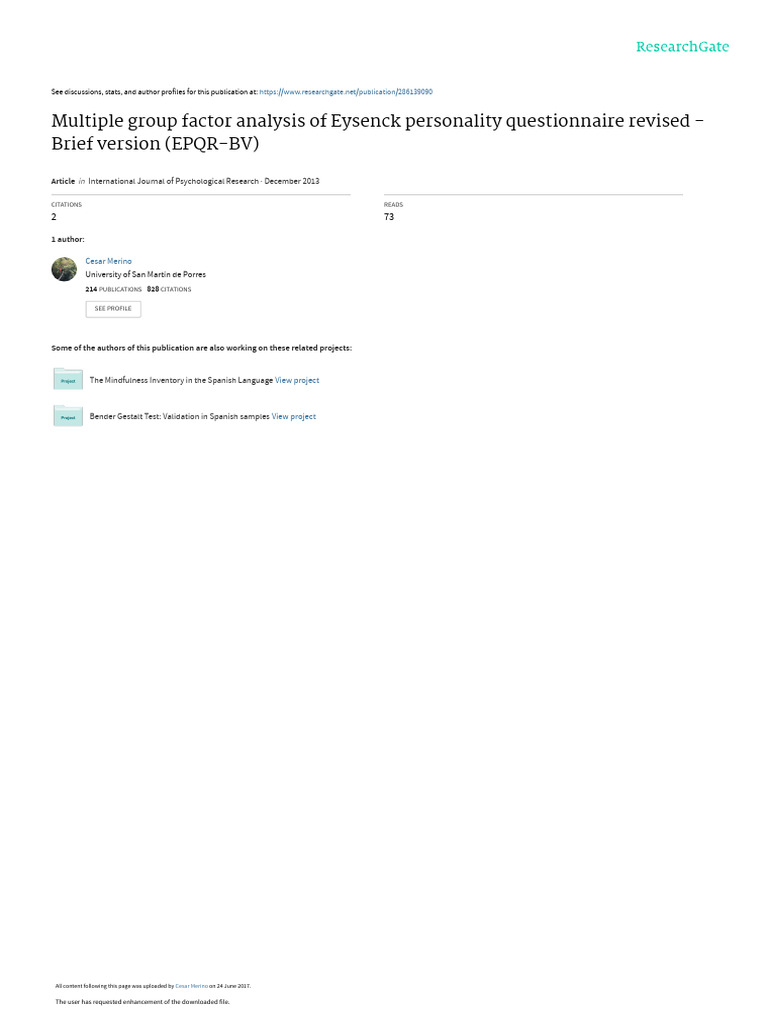Click the enhancement request notice at bottom
This screenshot has width=768, height=1024.
pos(142,1002)
